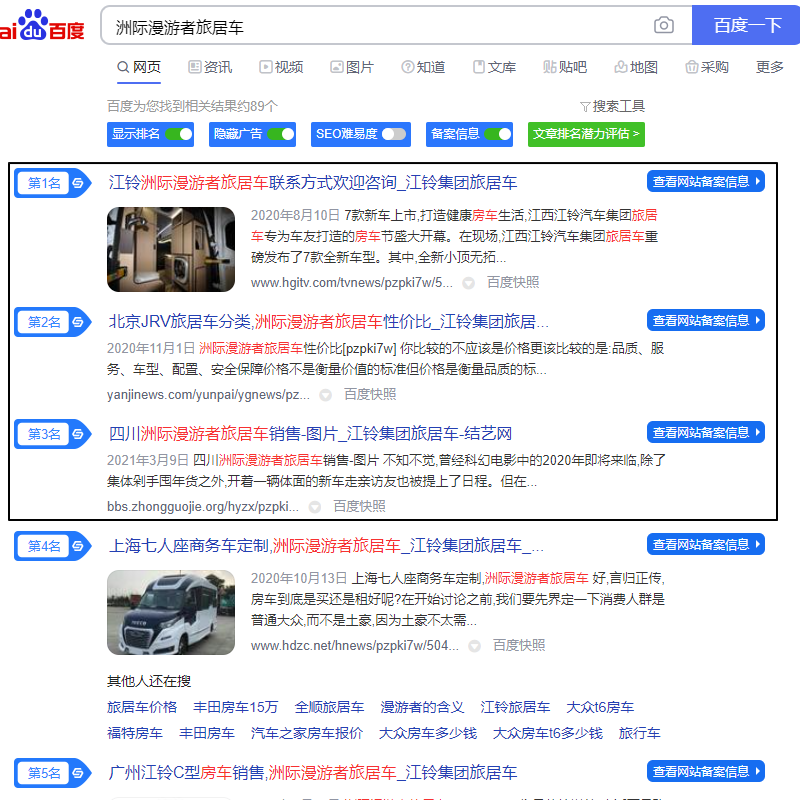Open result 北京JRV旅居车分类 title
Image resolution: width=800 pixels, height=800 pixels.
point(329,322)
